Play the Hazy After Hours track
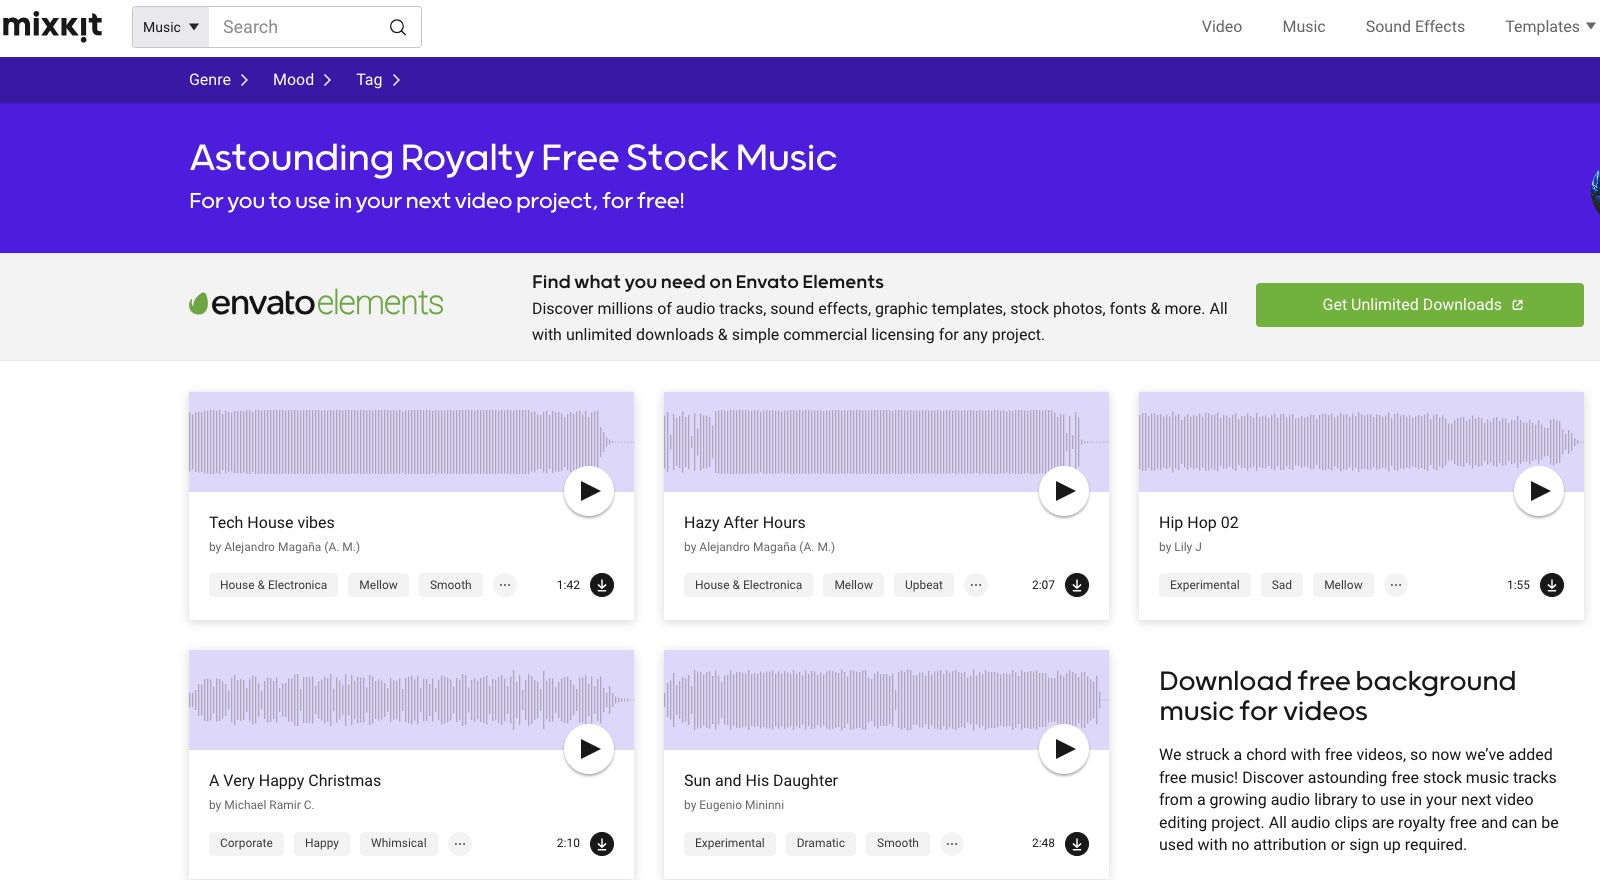 [1064, 491]
